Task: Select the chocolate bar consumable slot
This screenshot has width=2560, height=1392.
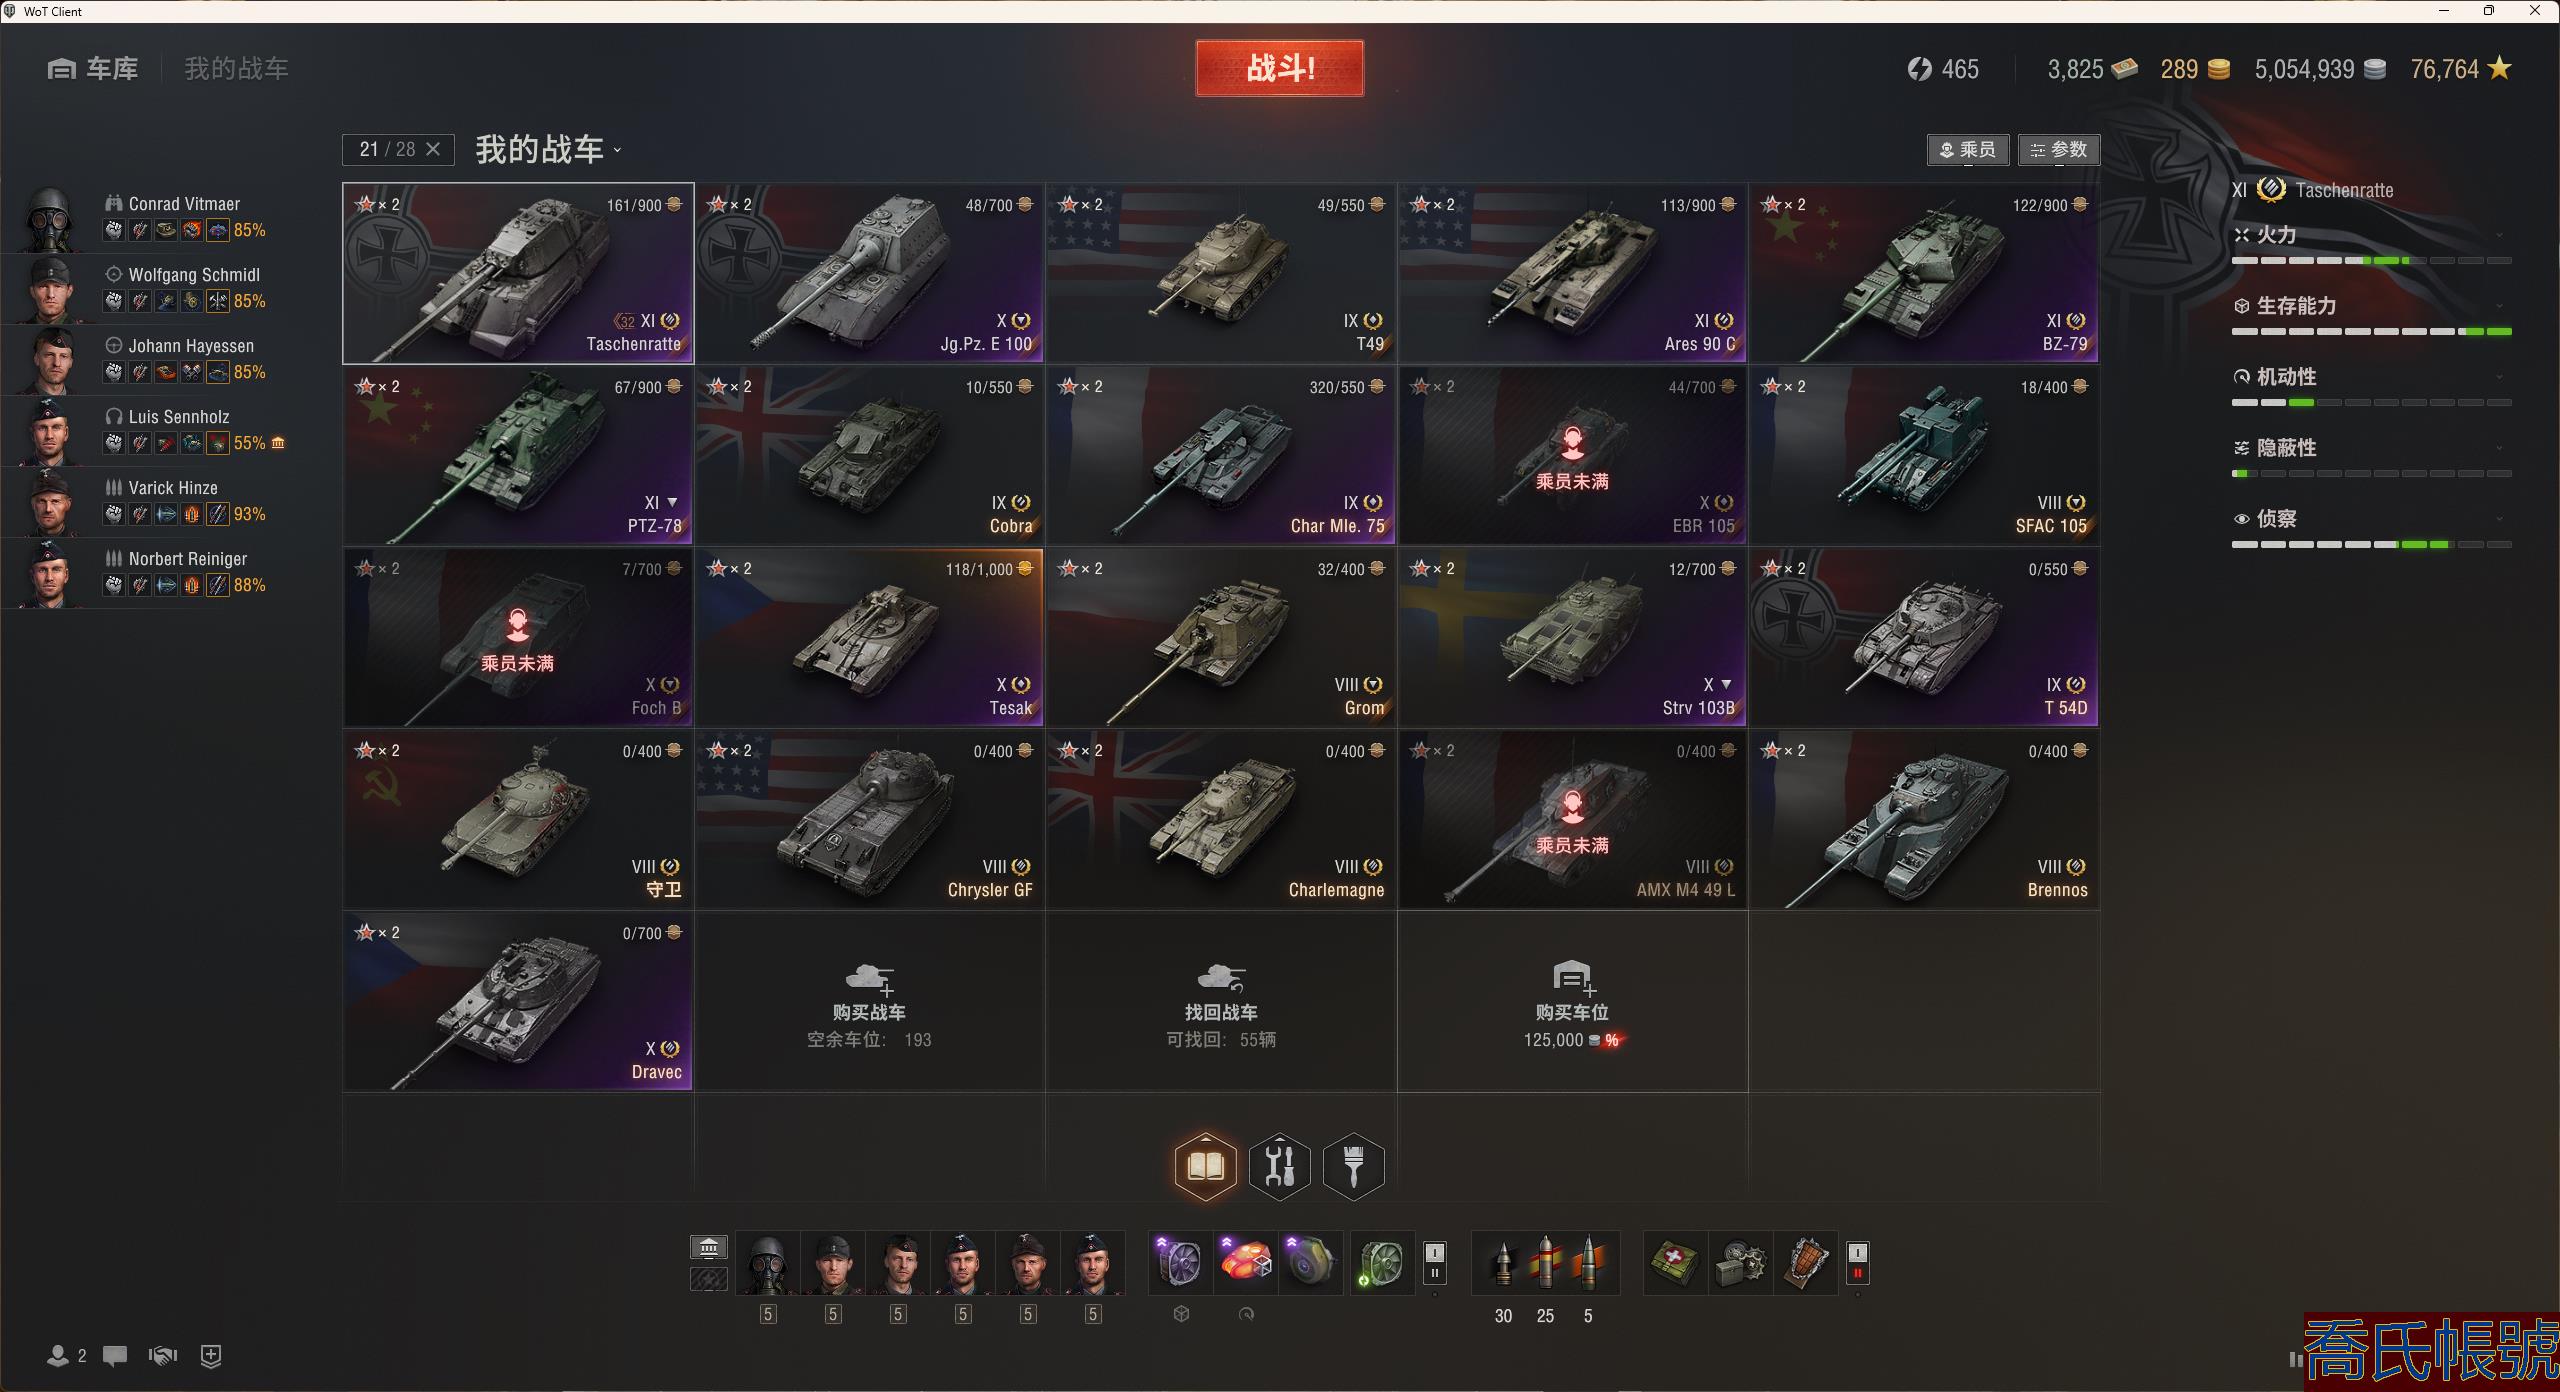Action: (1806, 1263)
